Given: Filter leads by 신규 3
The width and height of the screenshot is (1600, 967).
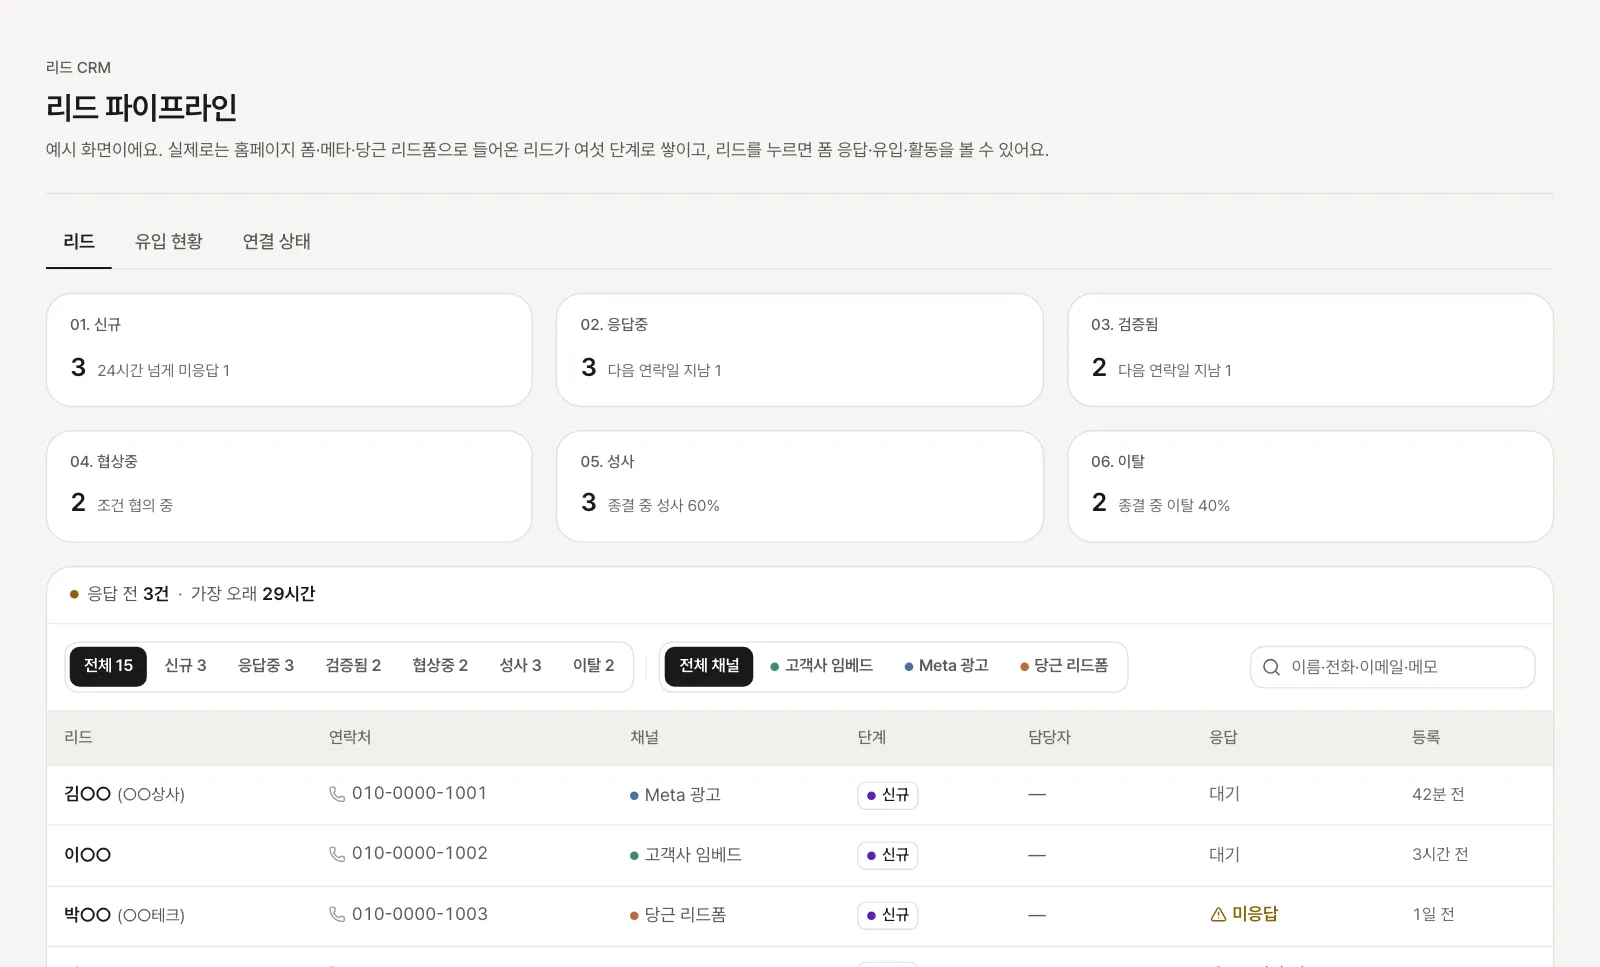Looking at the screenshot, I should pos(185,666).
